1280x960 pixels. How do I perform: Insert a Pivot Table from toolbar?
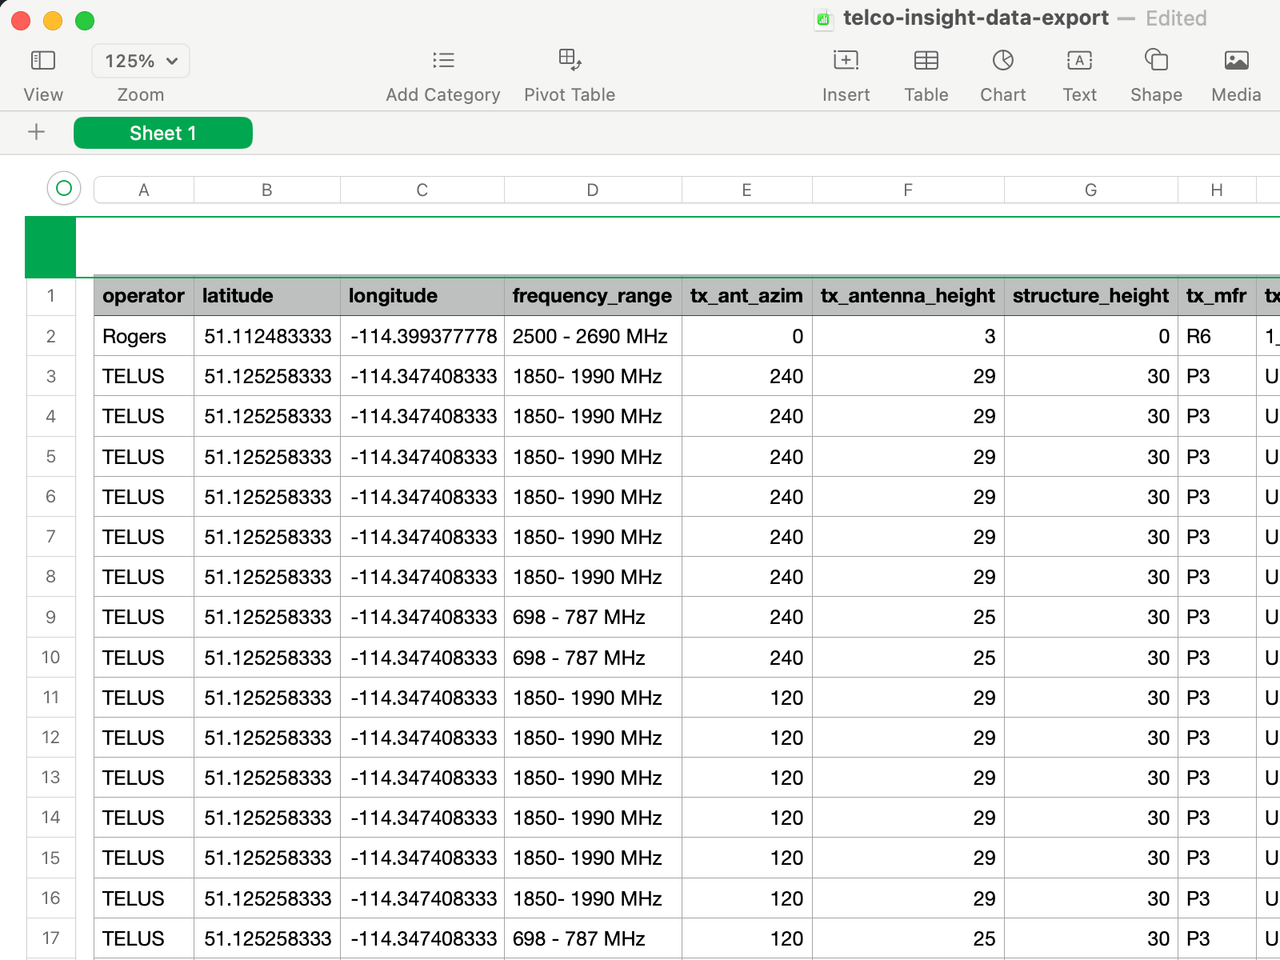click(x=570, y=60)
